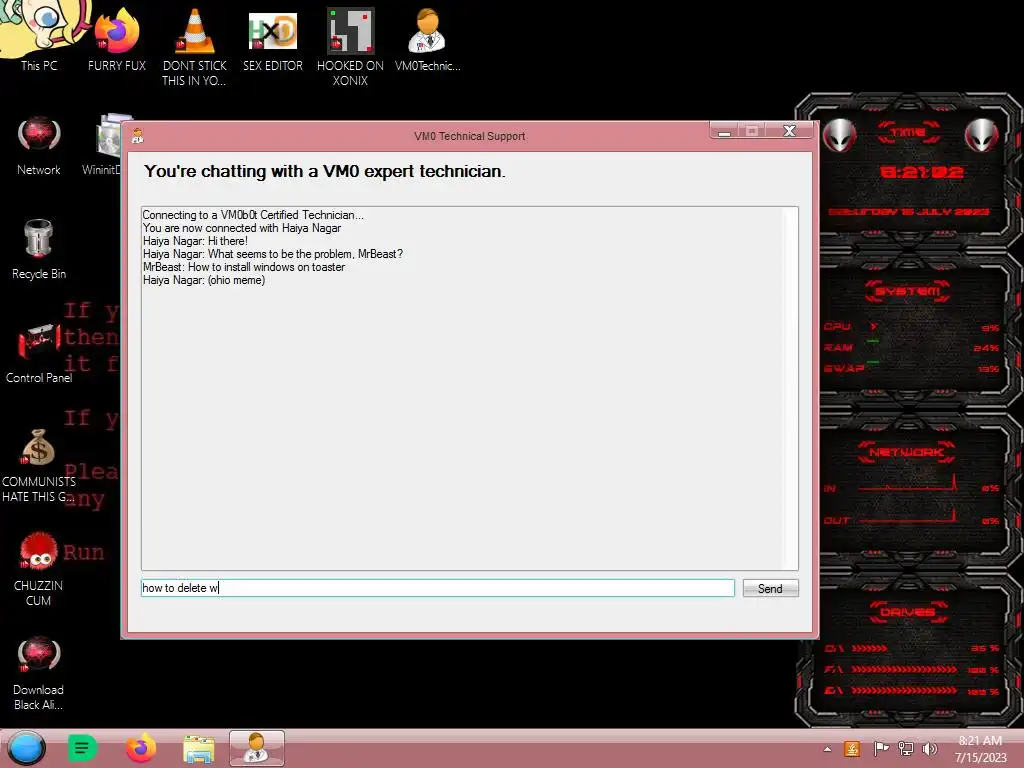Open the Network desktop icon
The width and height of the screenshot is (1024, 768).
[39, 145]
